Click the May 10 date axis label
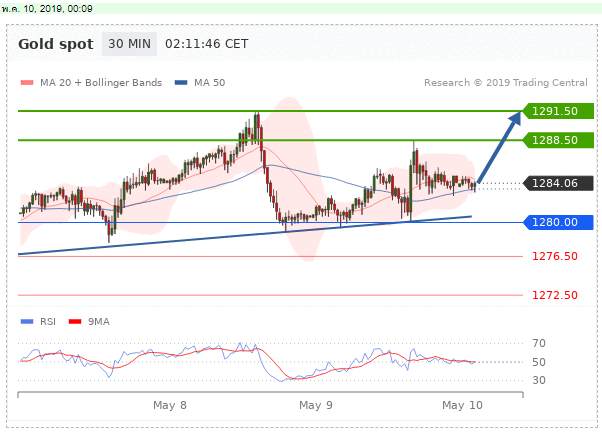The height and width of the screenshot is (434, 602). point(462,405)
